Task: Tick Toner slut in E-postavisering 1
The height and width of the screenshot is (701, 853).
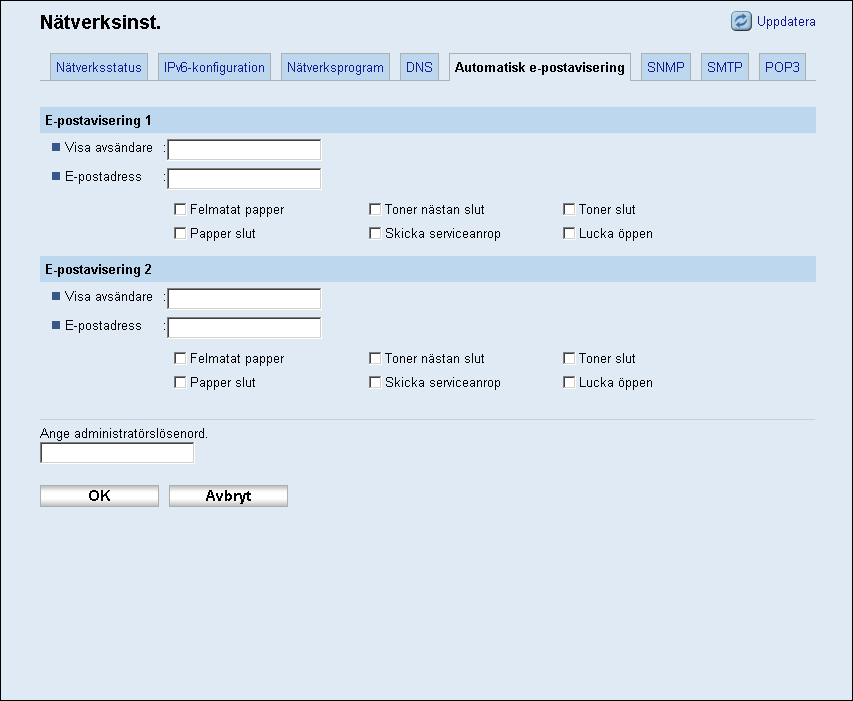Action: tap(569, 209)
